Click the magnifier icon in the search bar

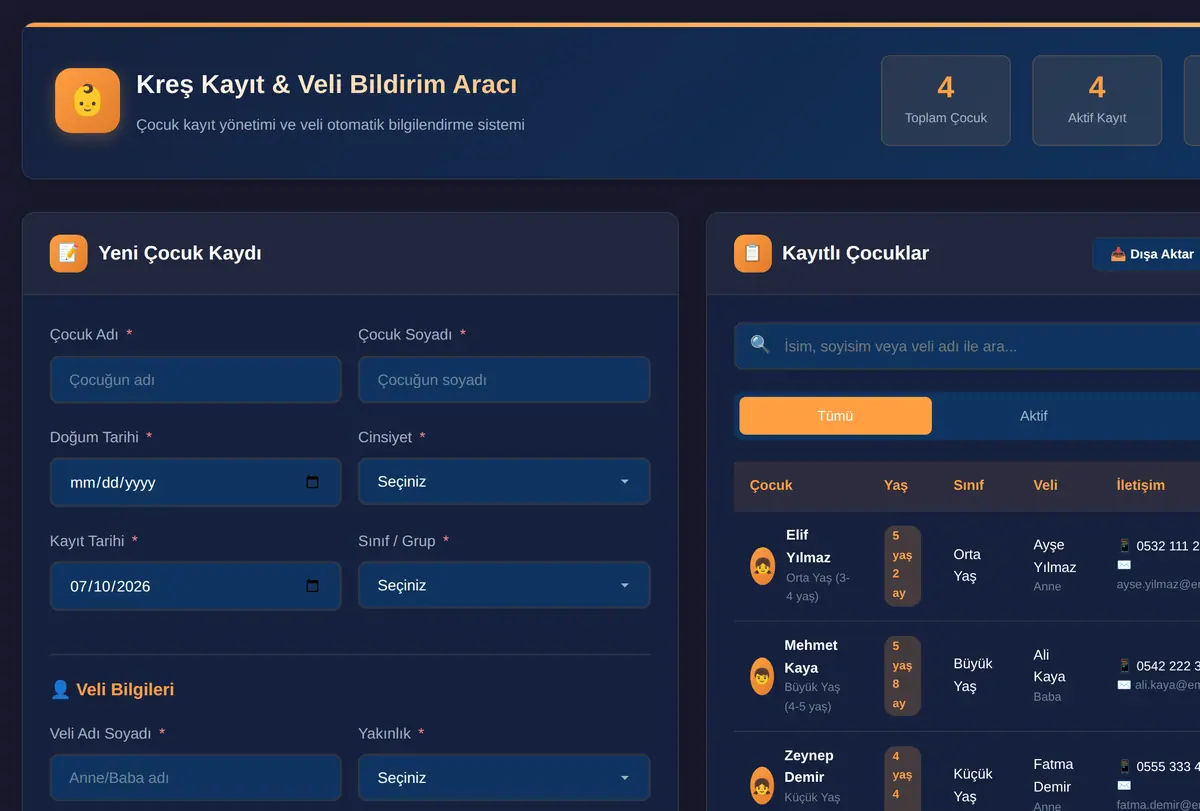(760, 345)
